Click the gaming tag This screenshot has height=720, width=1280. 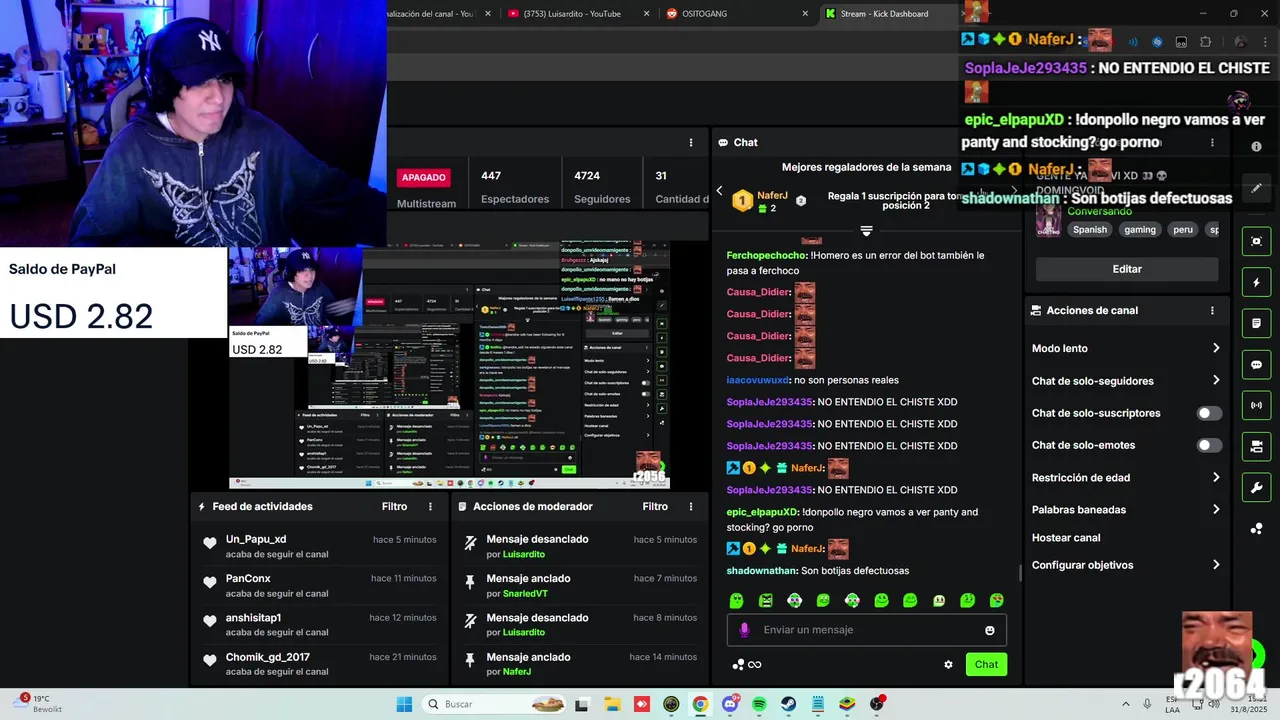point(1140,229)
